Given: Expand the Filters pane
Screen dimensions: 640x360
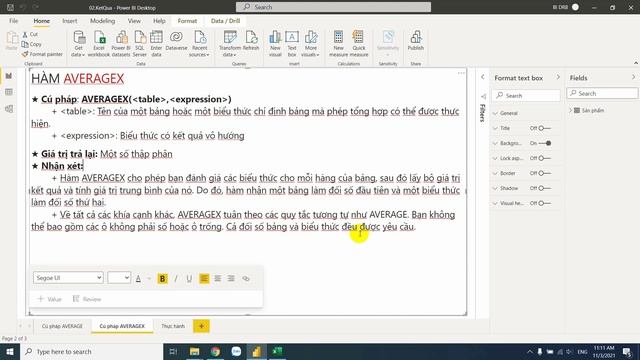Looking at the screenshot, I should (482, 77).
